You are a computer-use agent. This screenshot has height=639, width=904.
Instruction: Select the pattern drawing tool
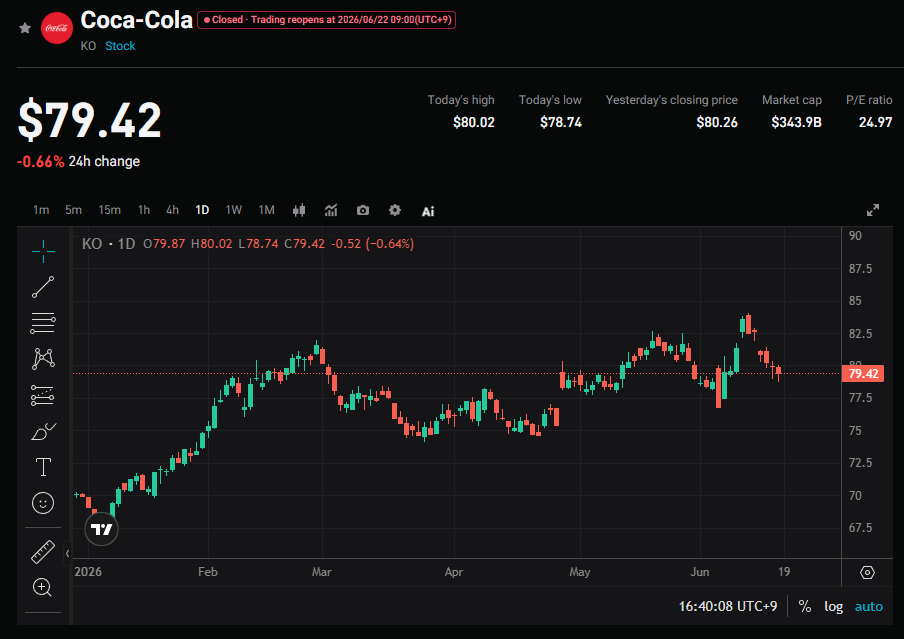(43, 359)
